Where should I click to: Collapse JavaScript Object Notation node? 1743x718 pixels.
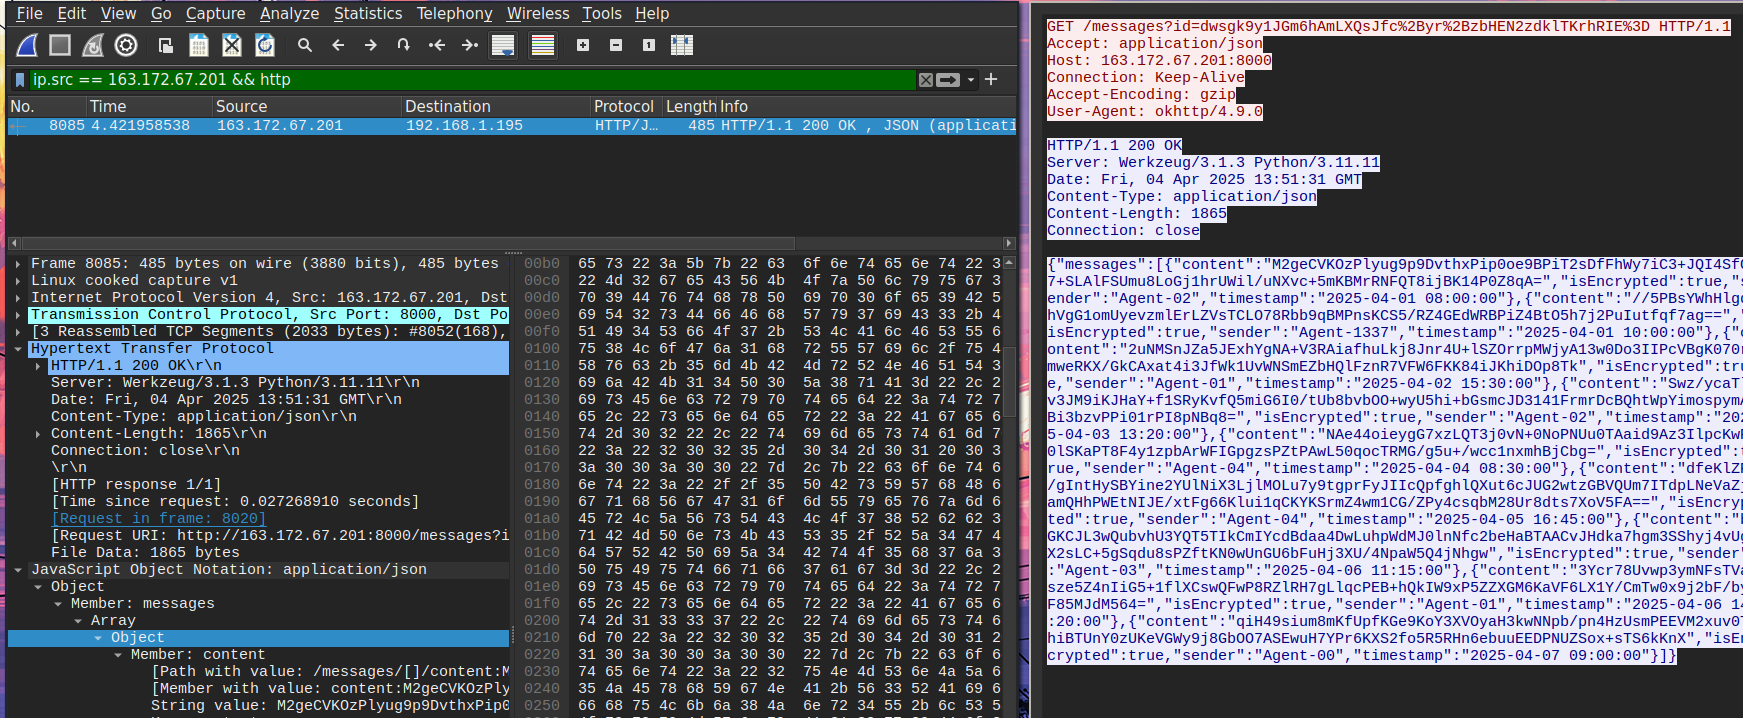pyautogui.click(x=19, y=570)
